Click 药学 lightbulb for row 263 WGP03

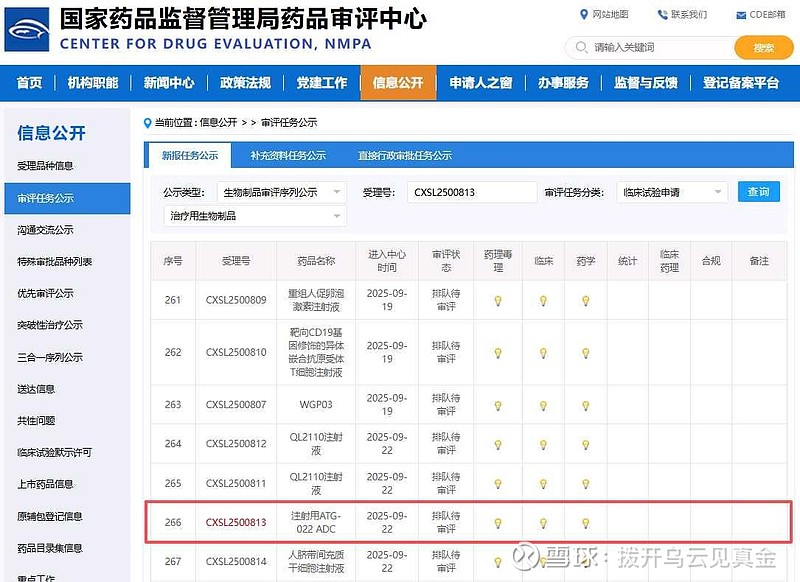click(586, 405)
